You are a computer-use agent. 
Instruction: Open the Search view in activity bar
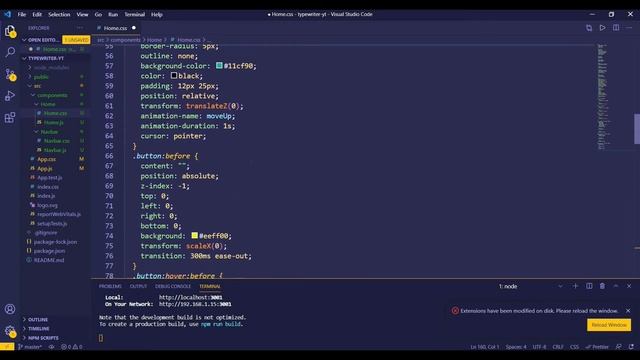coord(10,52)
